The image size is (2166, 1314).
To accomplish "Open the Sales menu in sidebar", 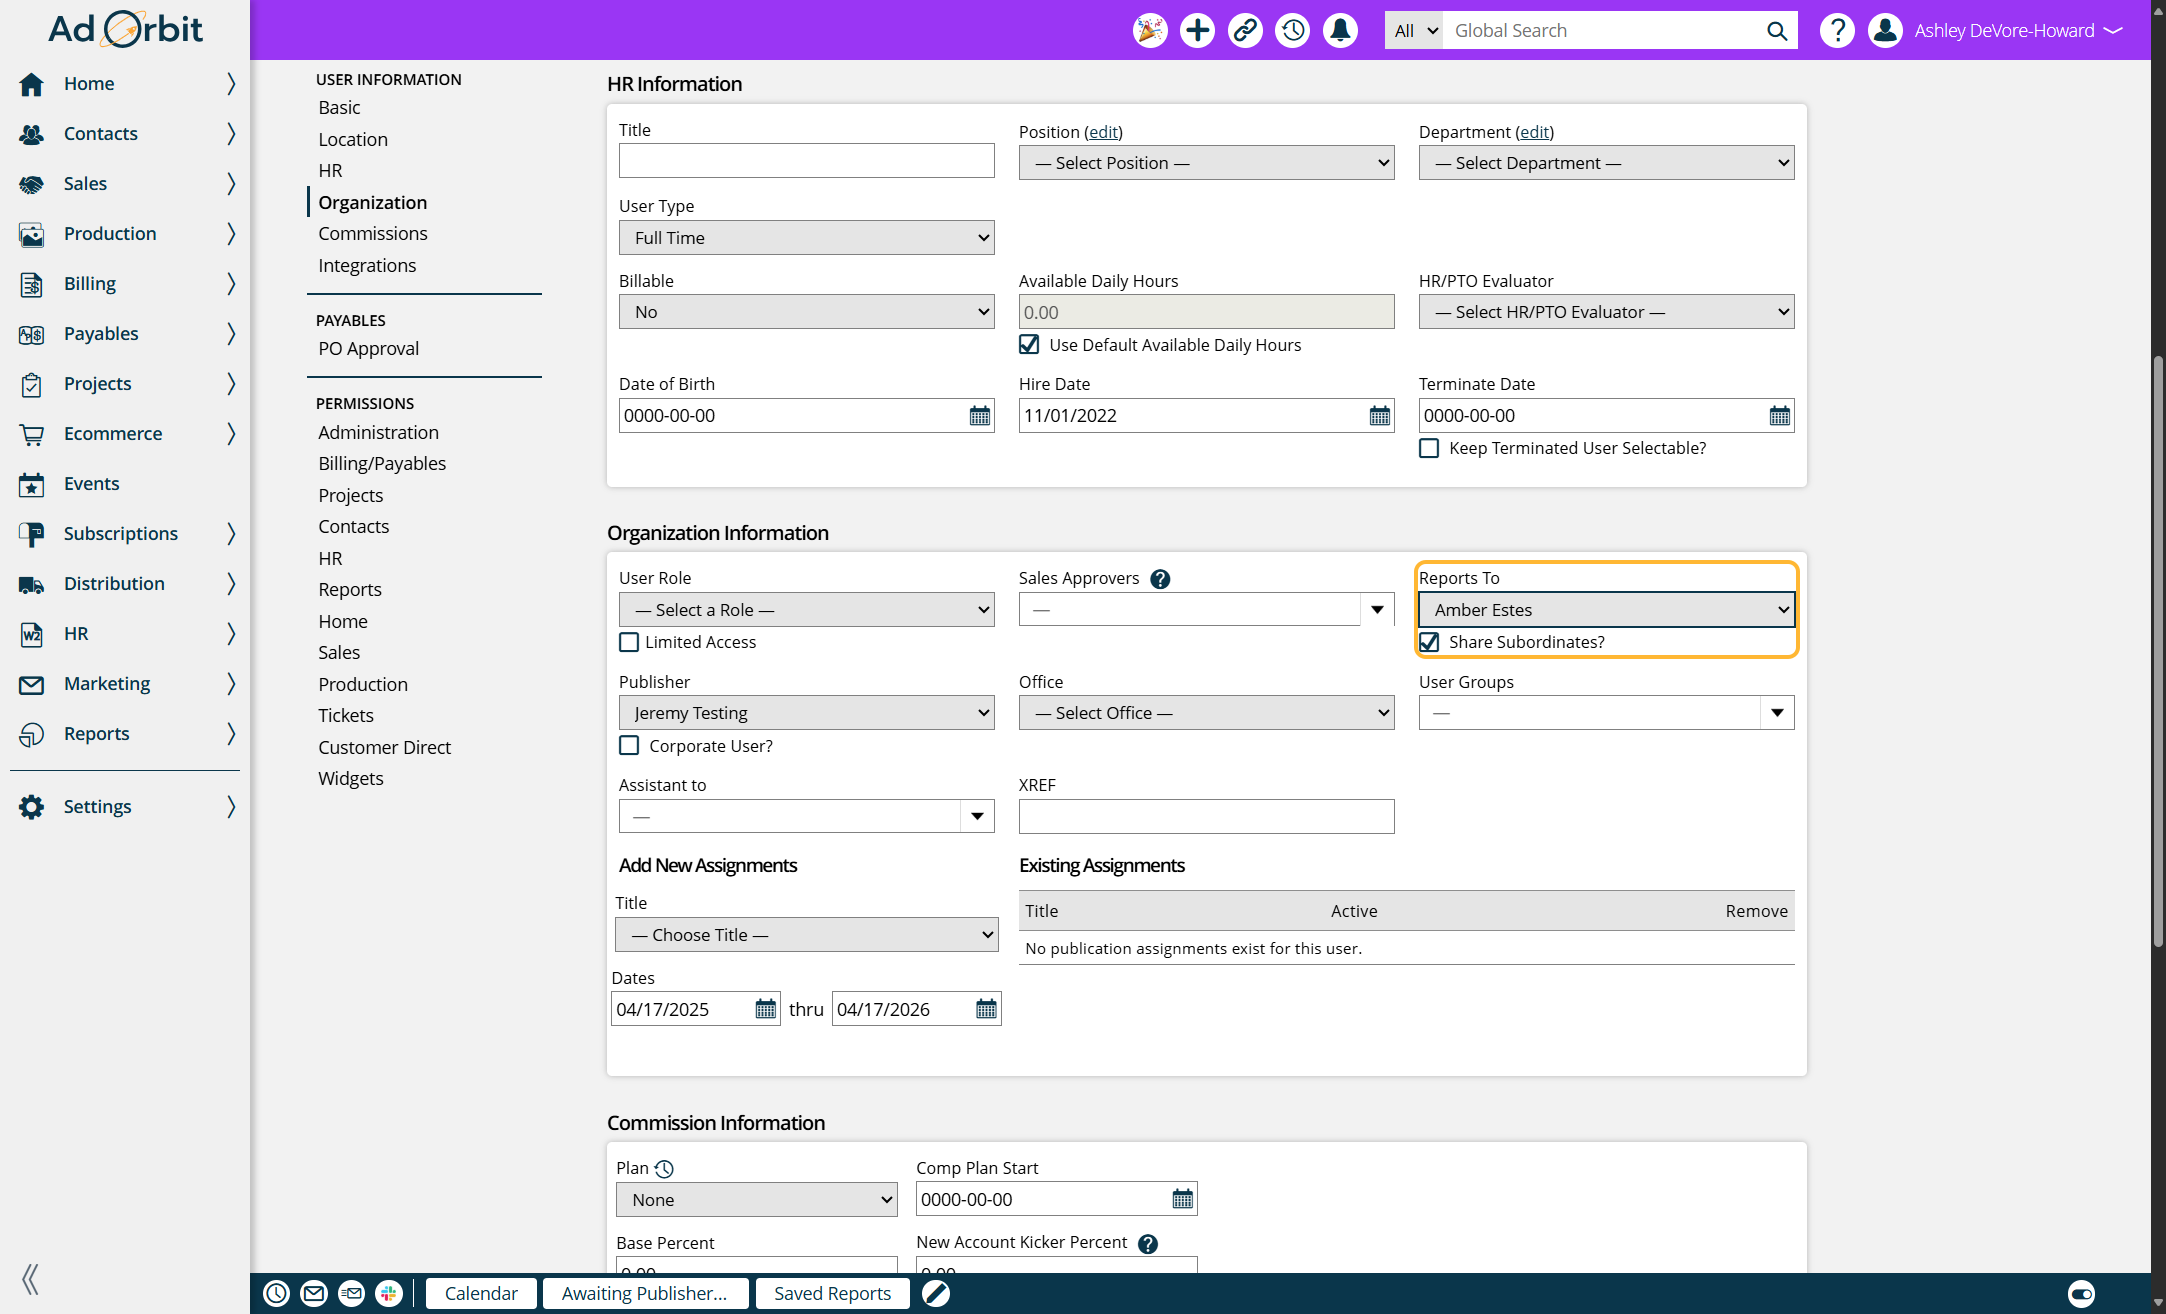I will (x=126, y=184).
